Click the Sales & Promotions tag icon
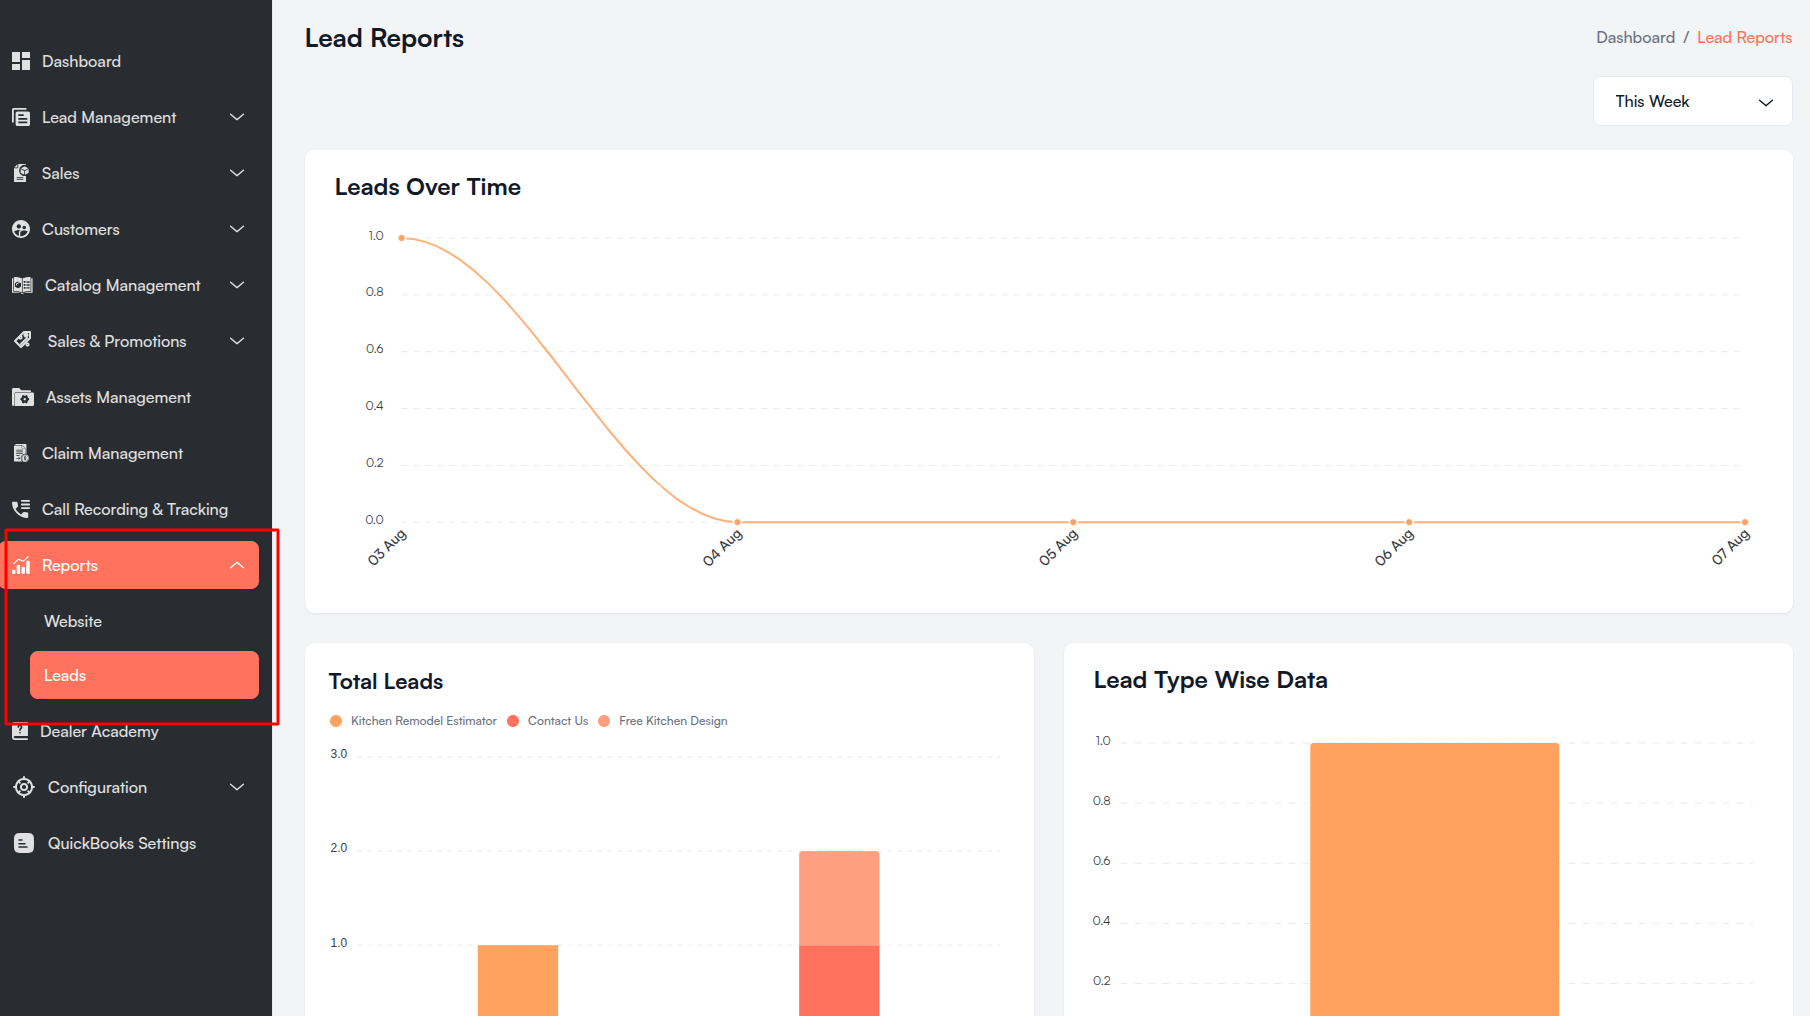 click(x=23, y=341)
